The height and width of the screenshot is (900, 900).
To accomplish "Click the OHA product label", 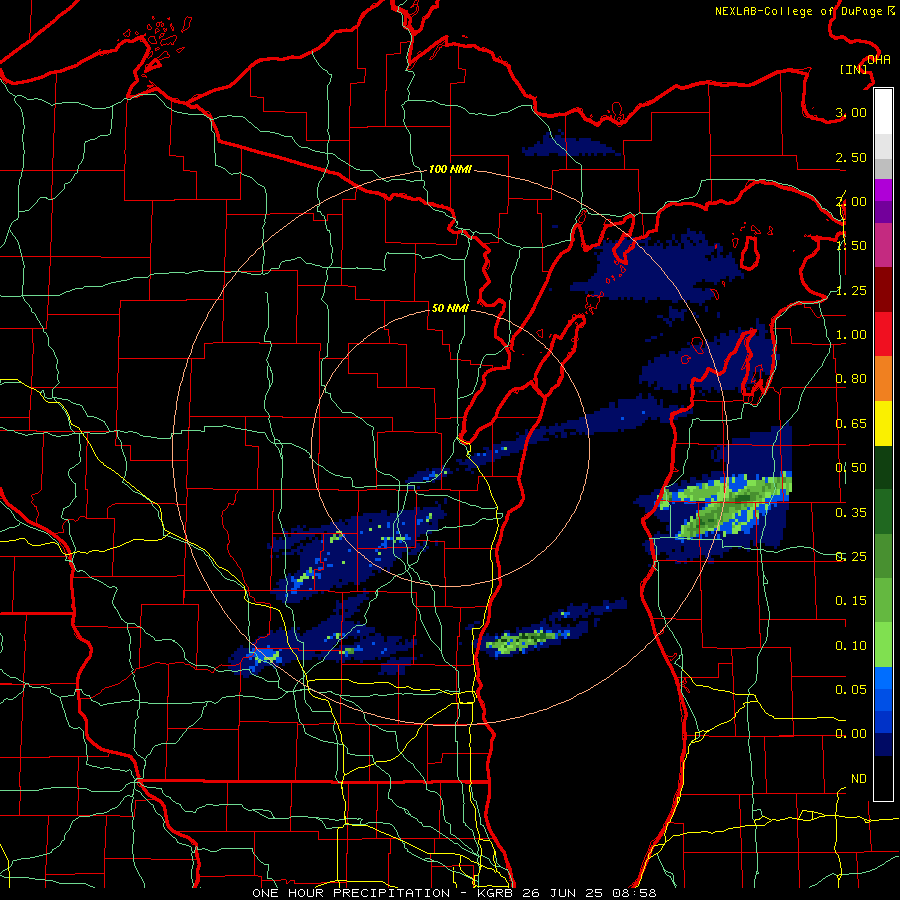I will coord(879,59).
